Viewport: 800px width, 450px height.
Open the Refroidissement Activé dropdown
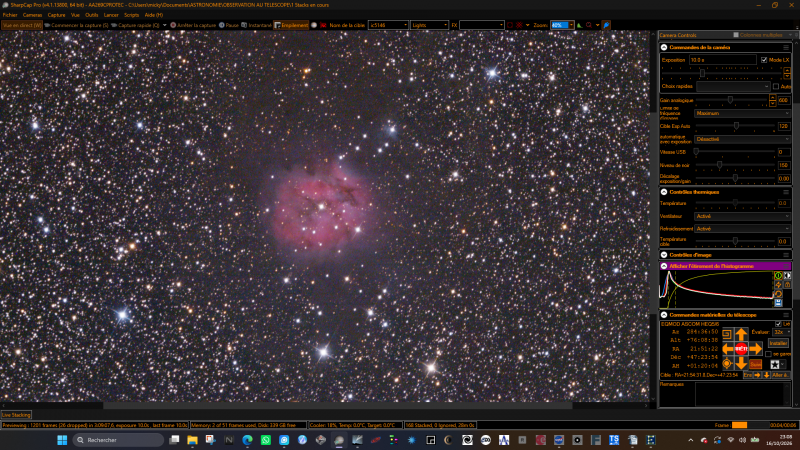click(x=742, y=229)
